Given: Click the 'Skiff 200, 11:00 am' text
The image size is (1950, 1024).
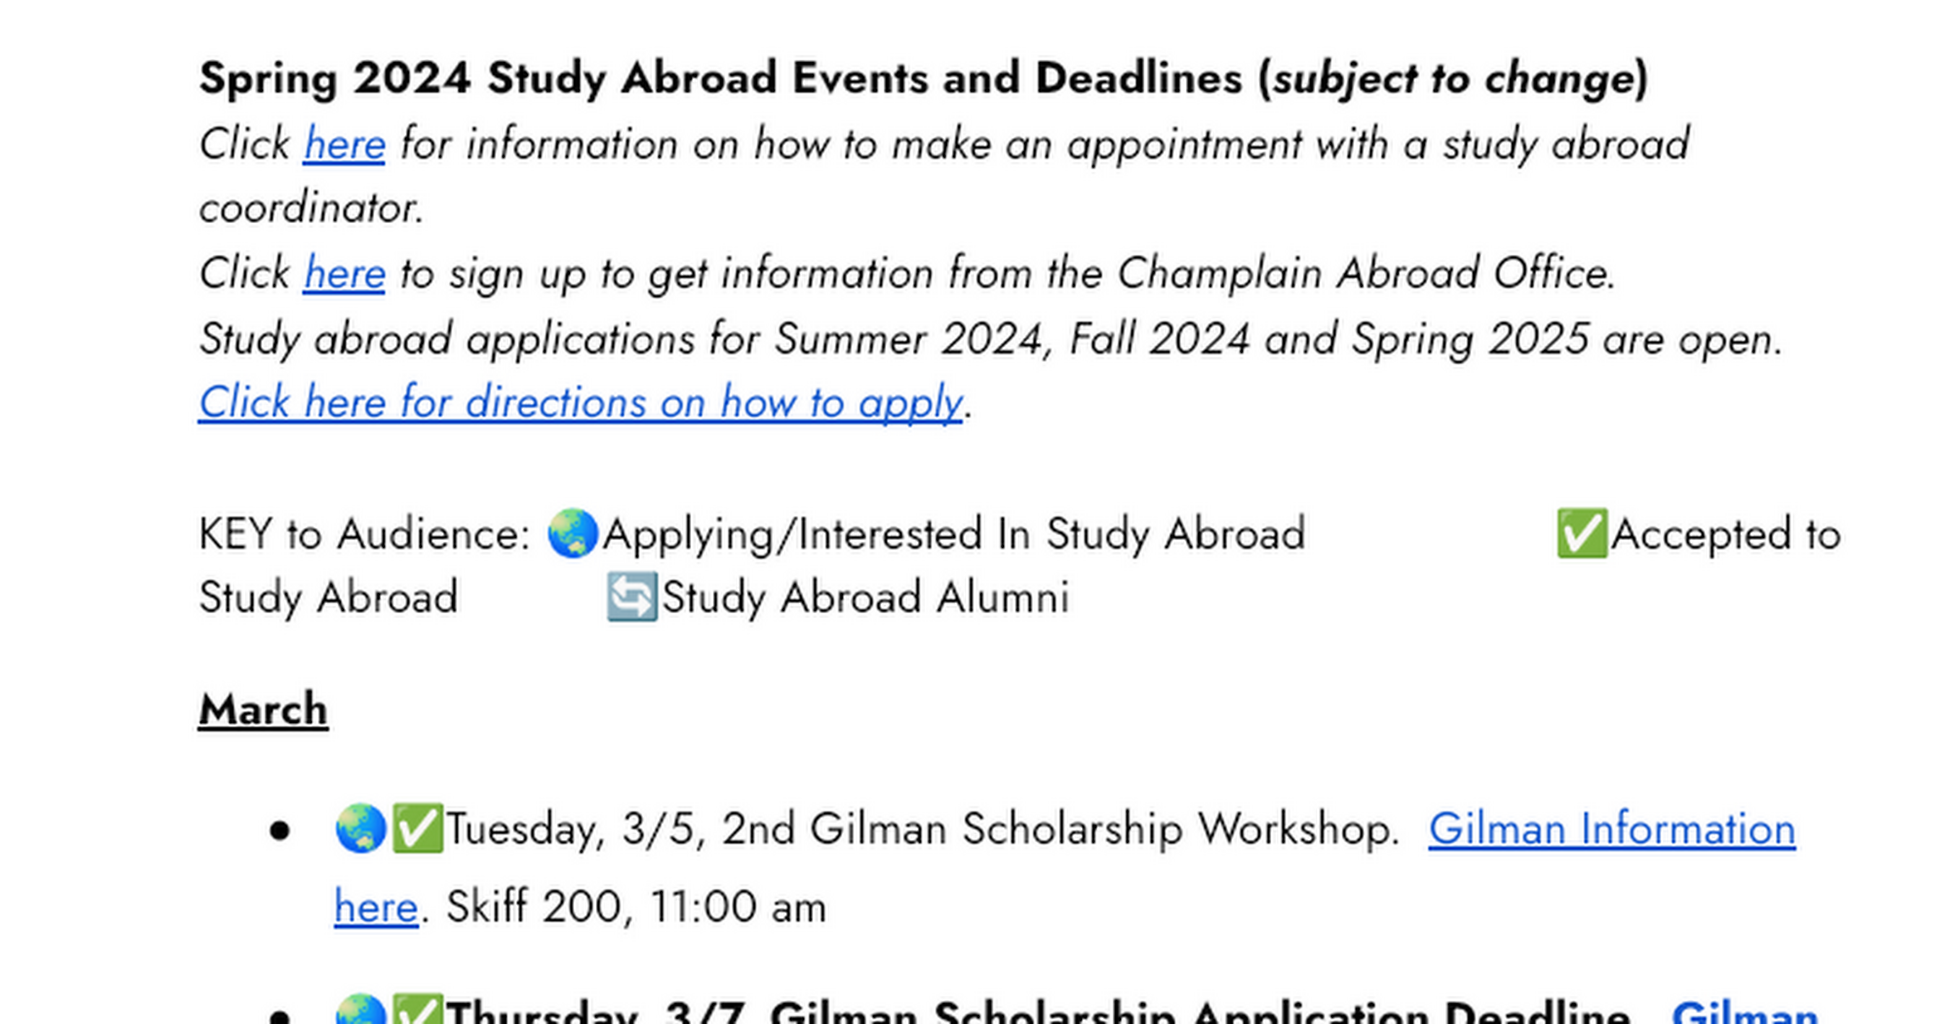Looking at the screenshot, I should pyautogui.click(x=636, y=907).
